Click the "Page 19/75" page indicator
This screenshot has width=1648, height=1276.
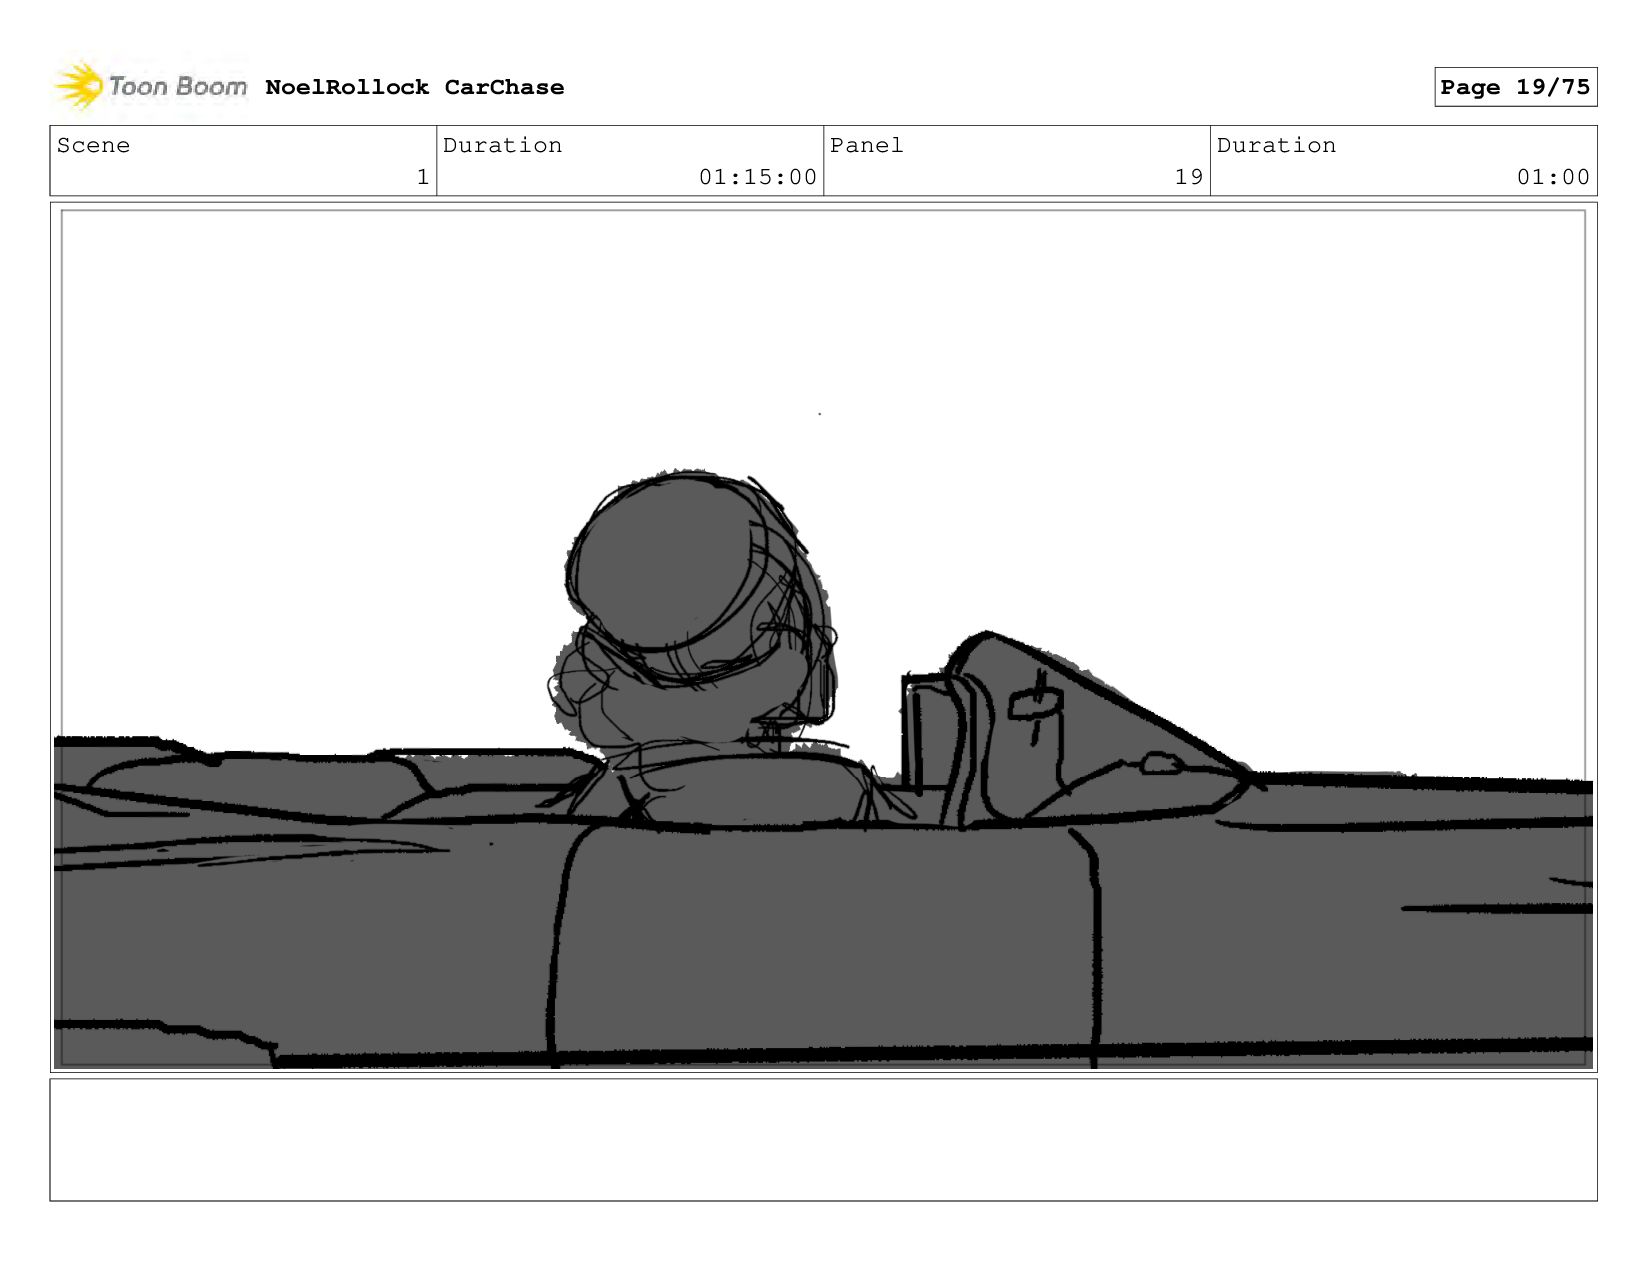click(1515, 87)
